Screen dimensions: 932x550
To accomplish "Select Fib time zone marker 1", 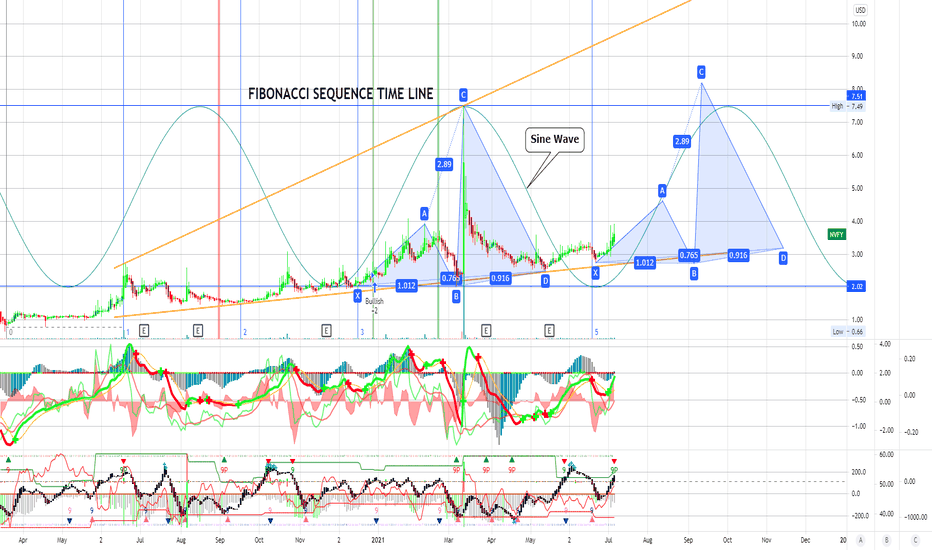I will click(127, 332).
